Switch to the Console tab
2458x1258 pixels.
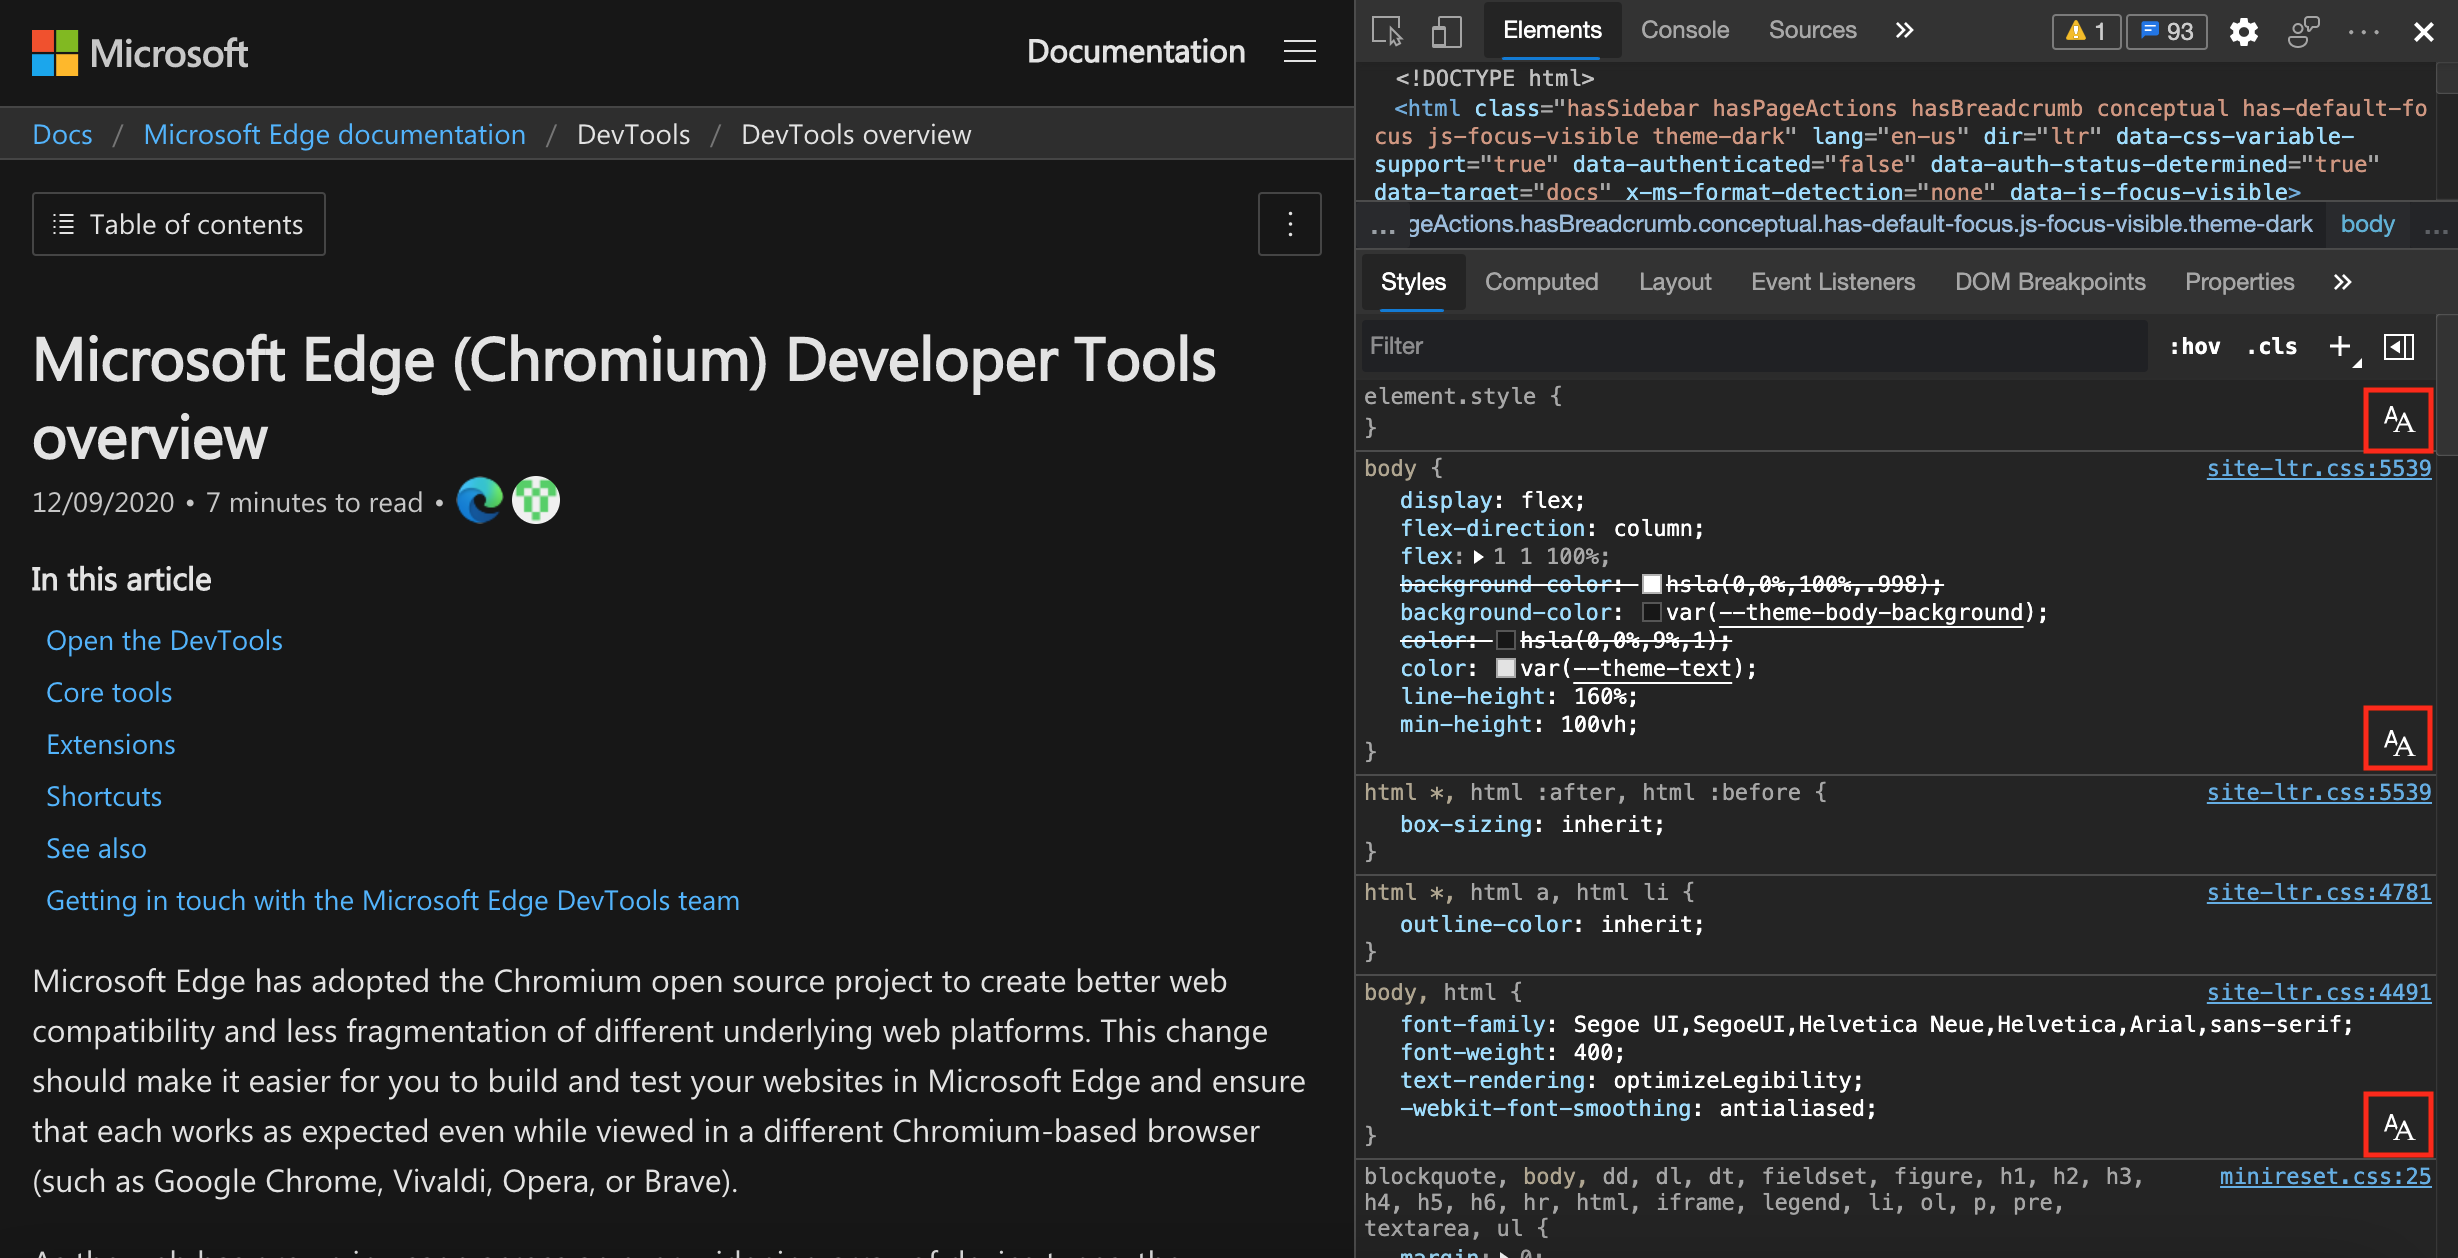pyautogui.click(x=1681, y=29)
